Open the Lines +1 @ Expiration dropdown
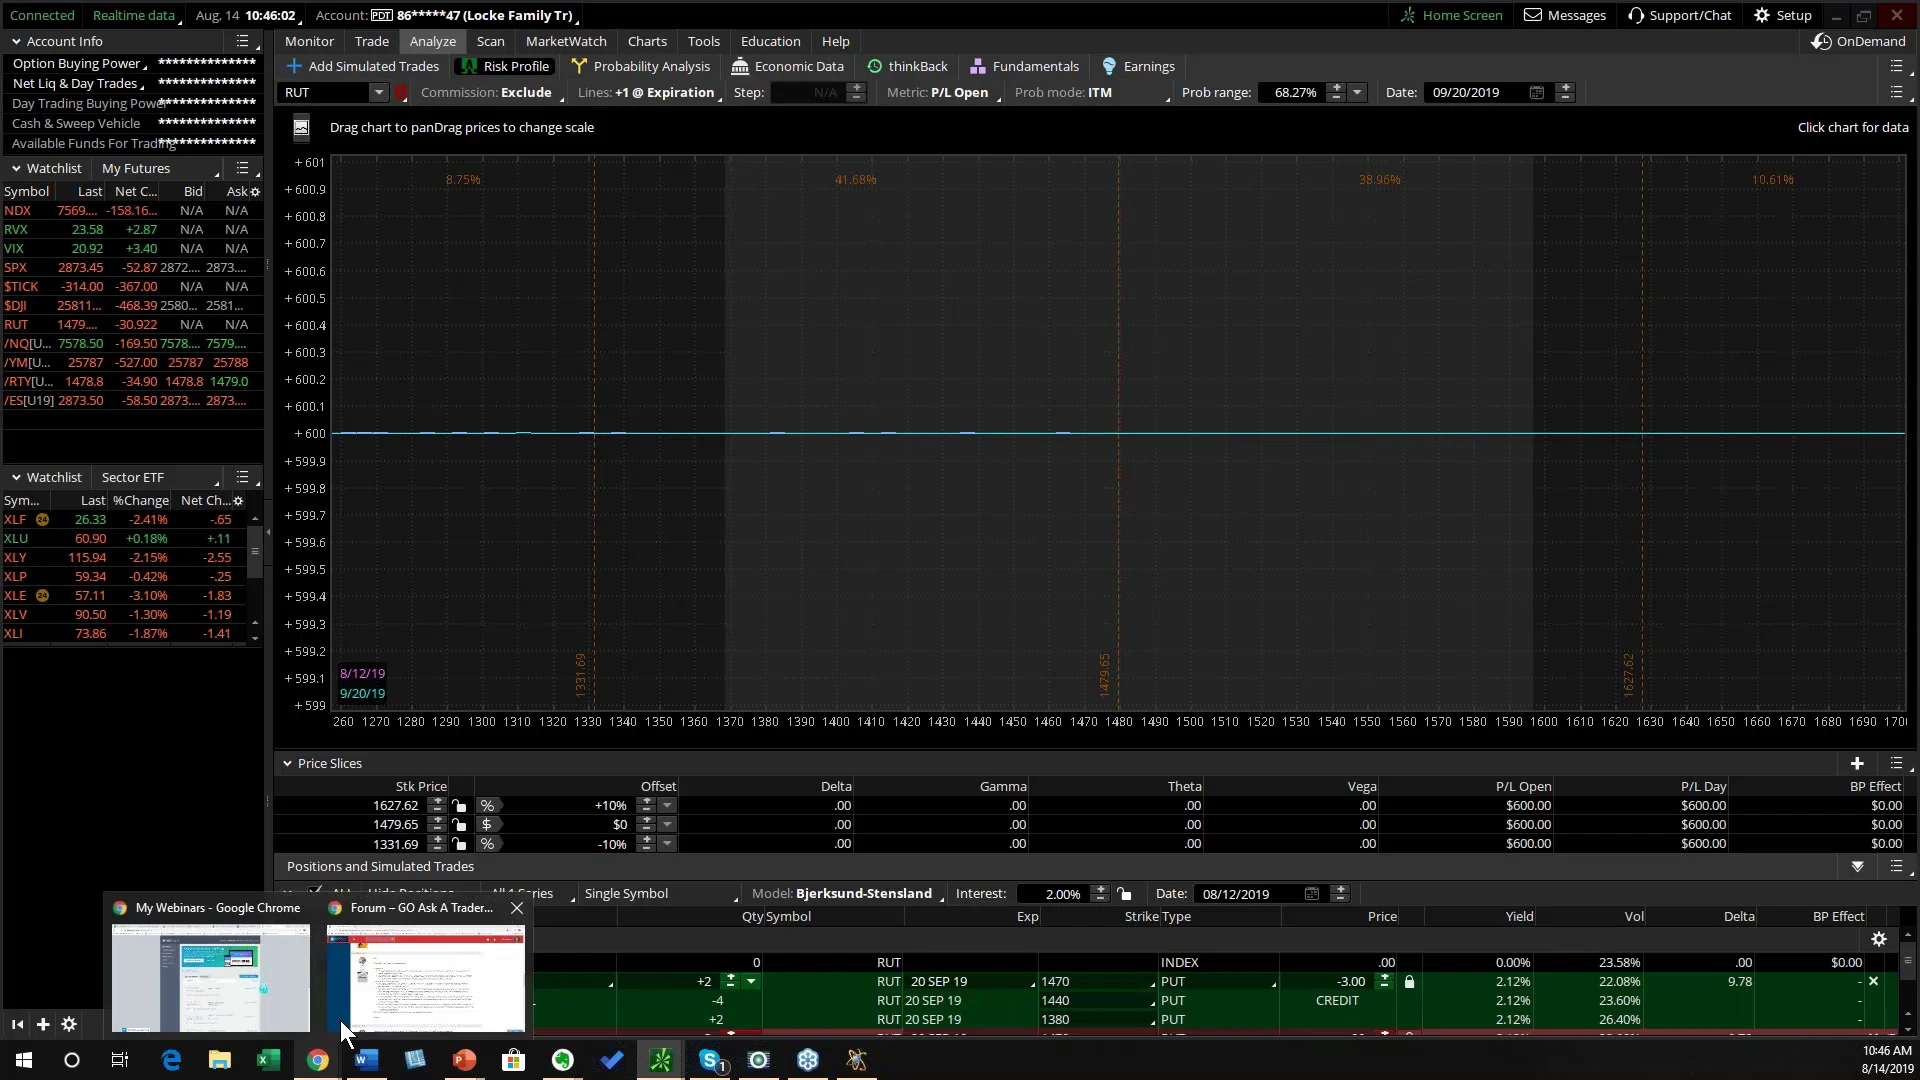This screenshot has width=1920, height=1080. click(x=650, y=92)
